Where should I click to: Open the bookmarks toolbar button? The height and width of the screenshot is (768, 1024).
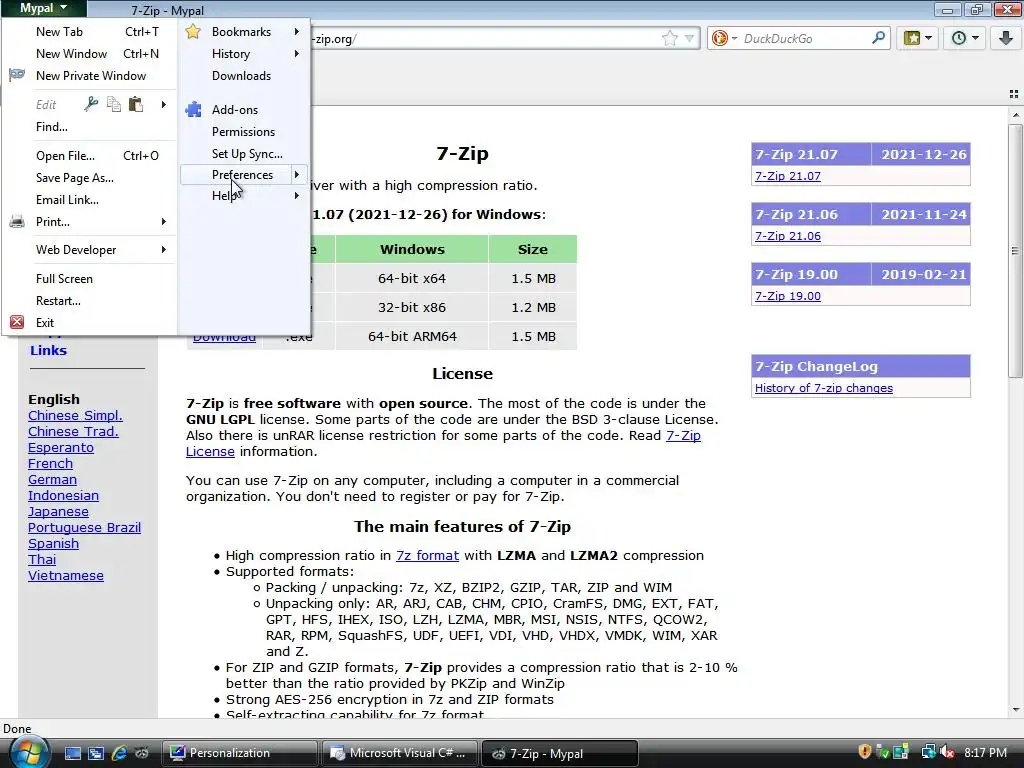tap(918, 38)
